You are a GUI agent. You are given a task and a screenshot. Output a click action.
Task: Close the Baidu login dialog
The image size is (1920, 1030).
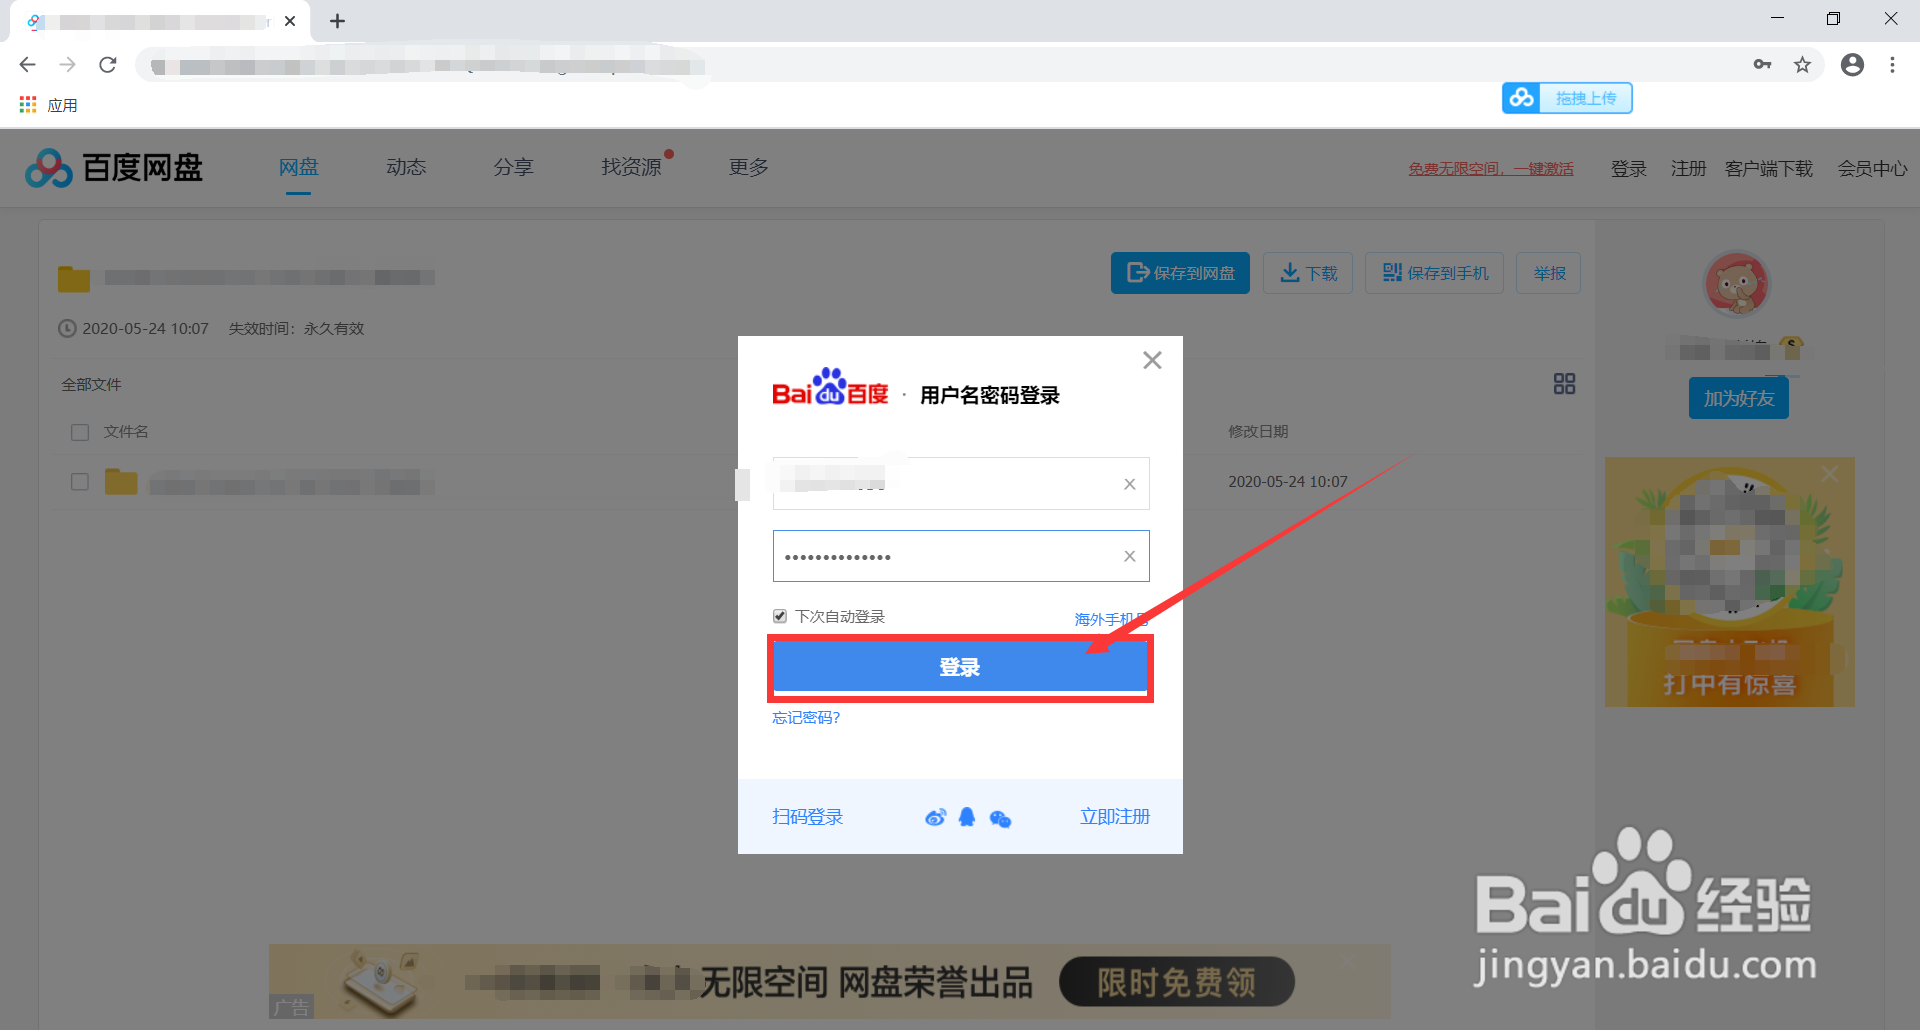pyautogui.click(x=1152, y=360)
